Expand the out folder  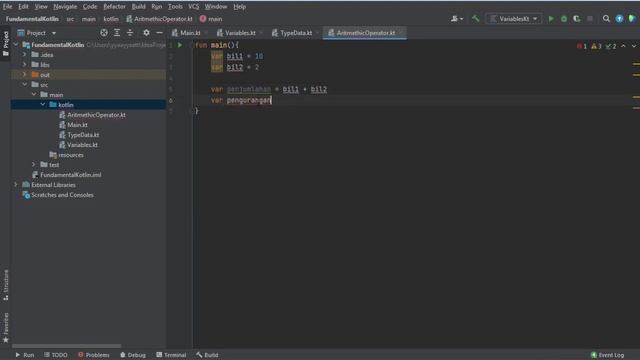pyautogui.click(x=24, y=75)
